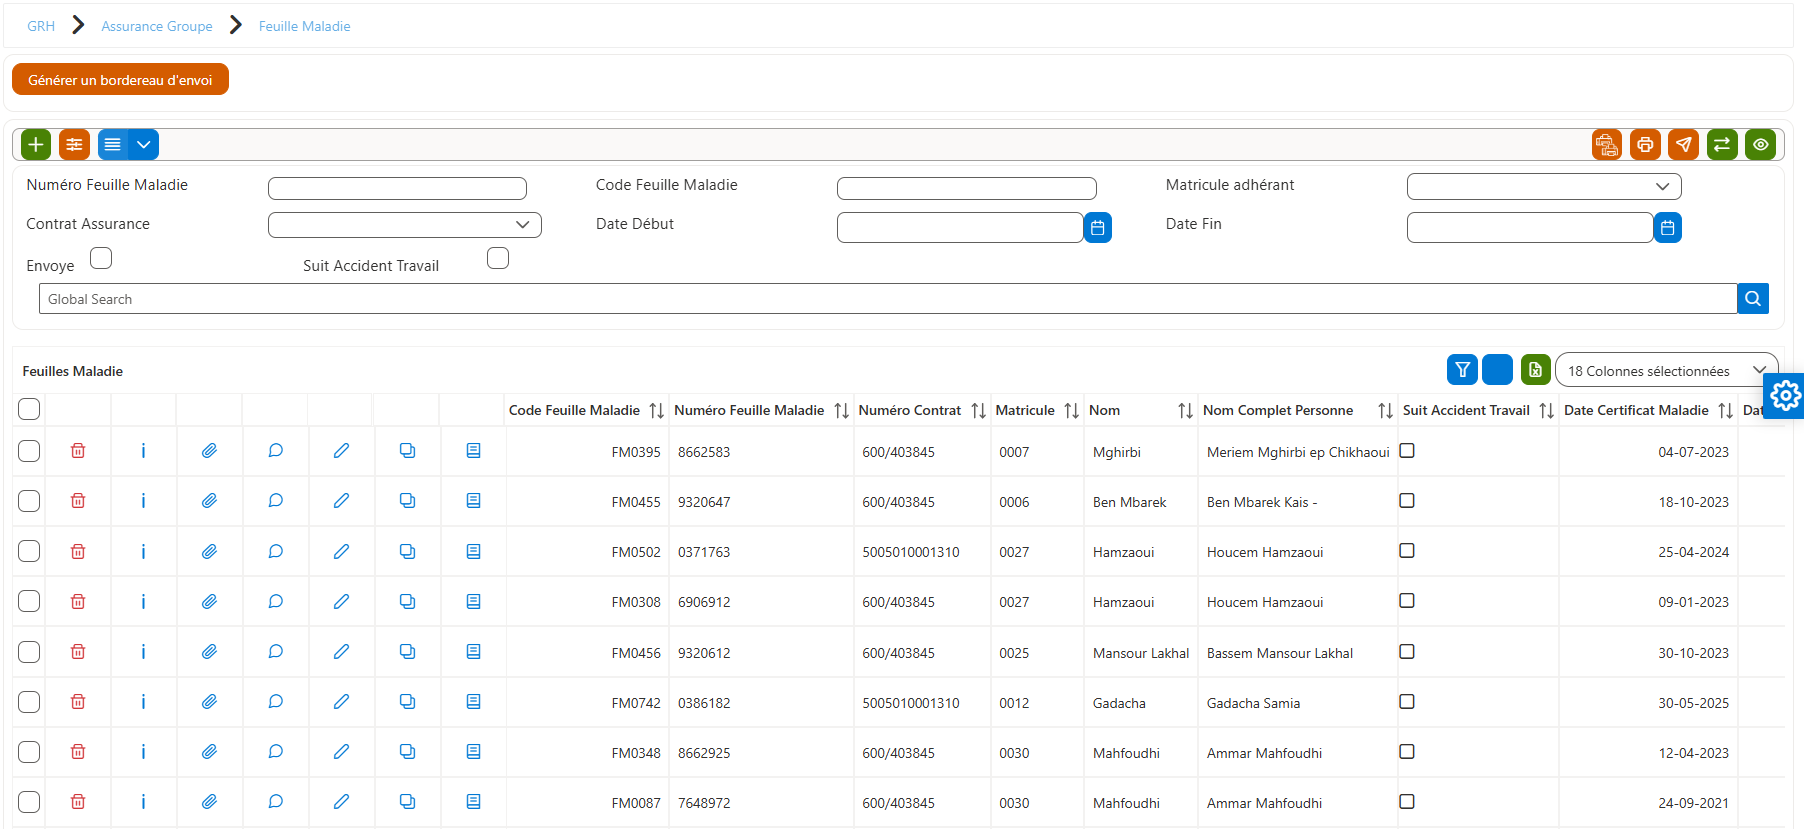Open the comment bubble for row FM0308
Image resolution: width=1804 pixels, height=829 pixels.
[x=275, y=601]
